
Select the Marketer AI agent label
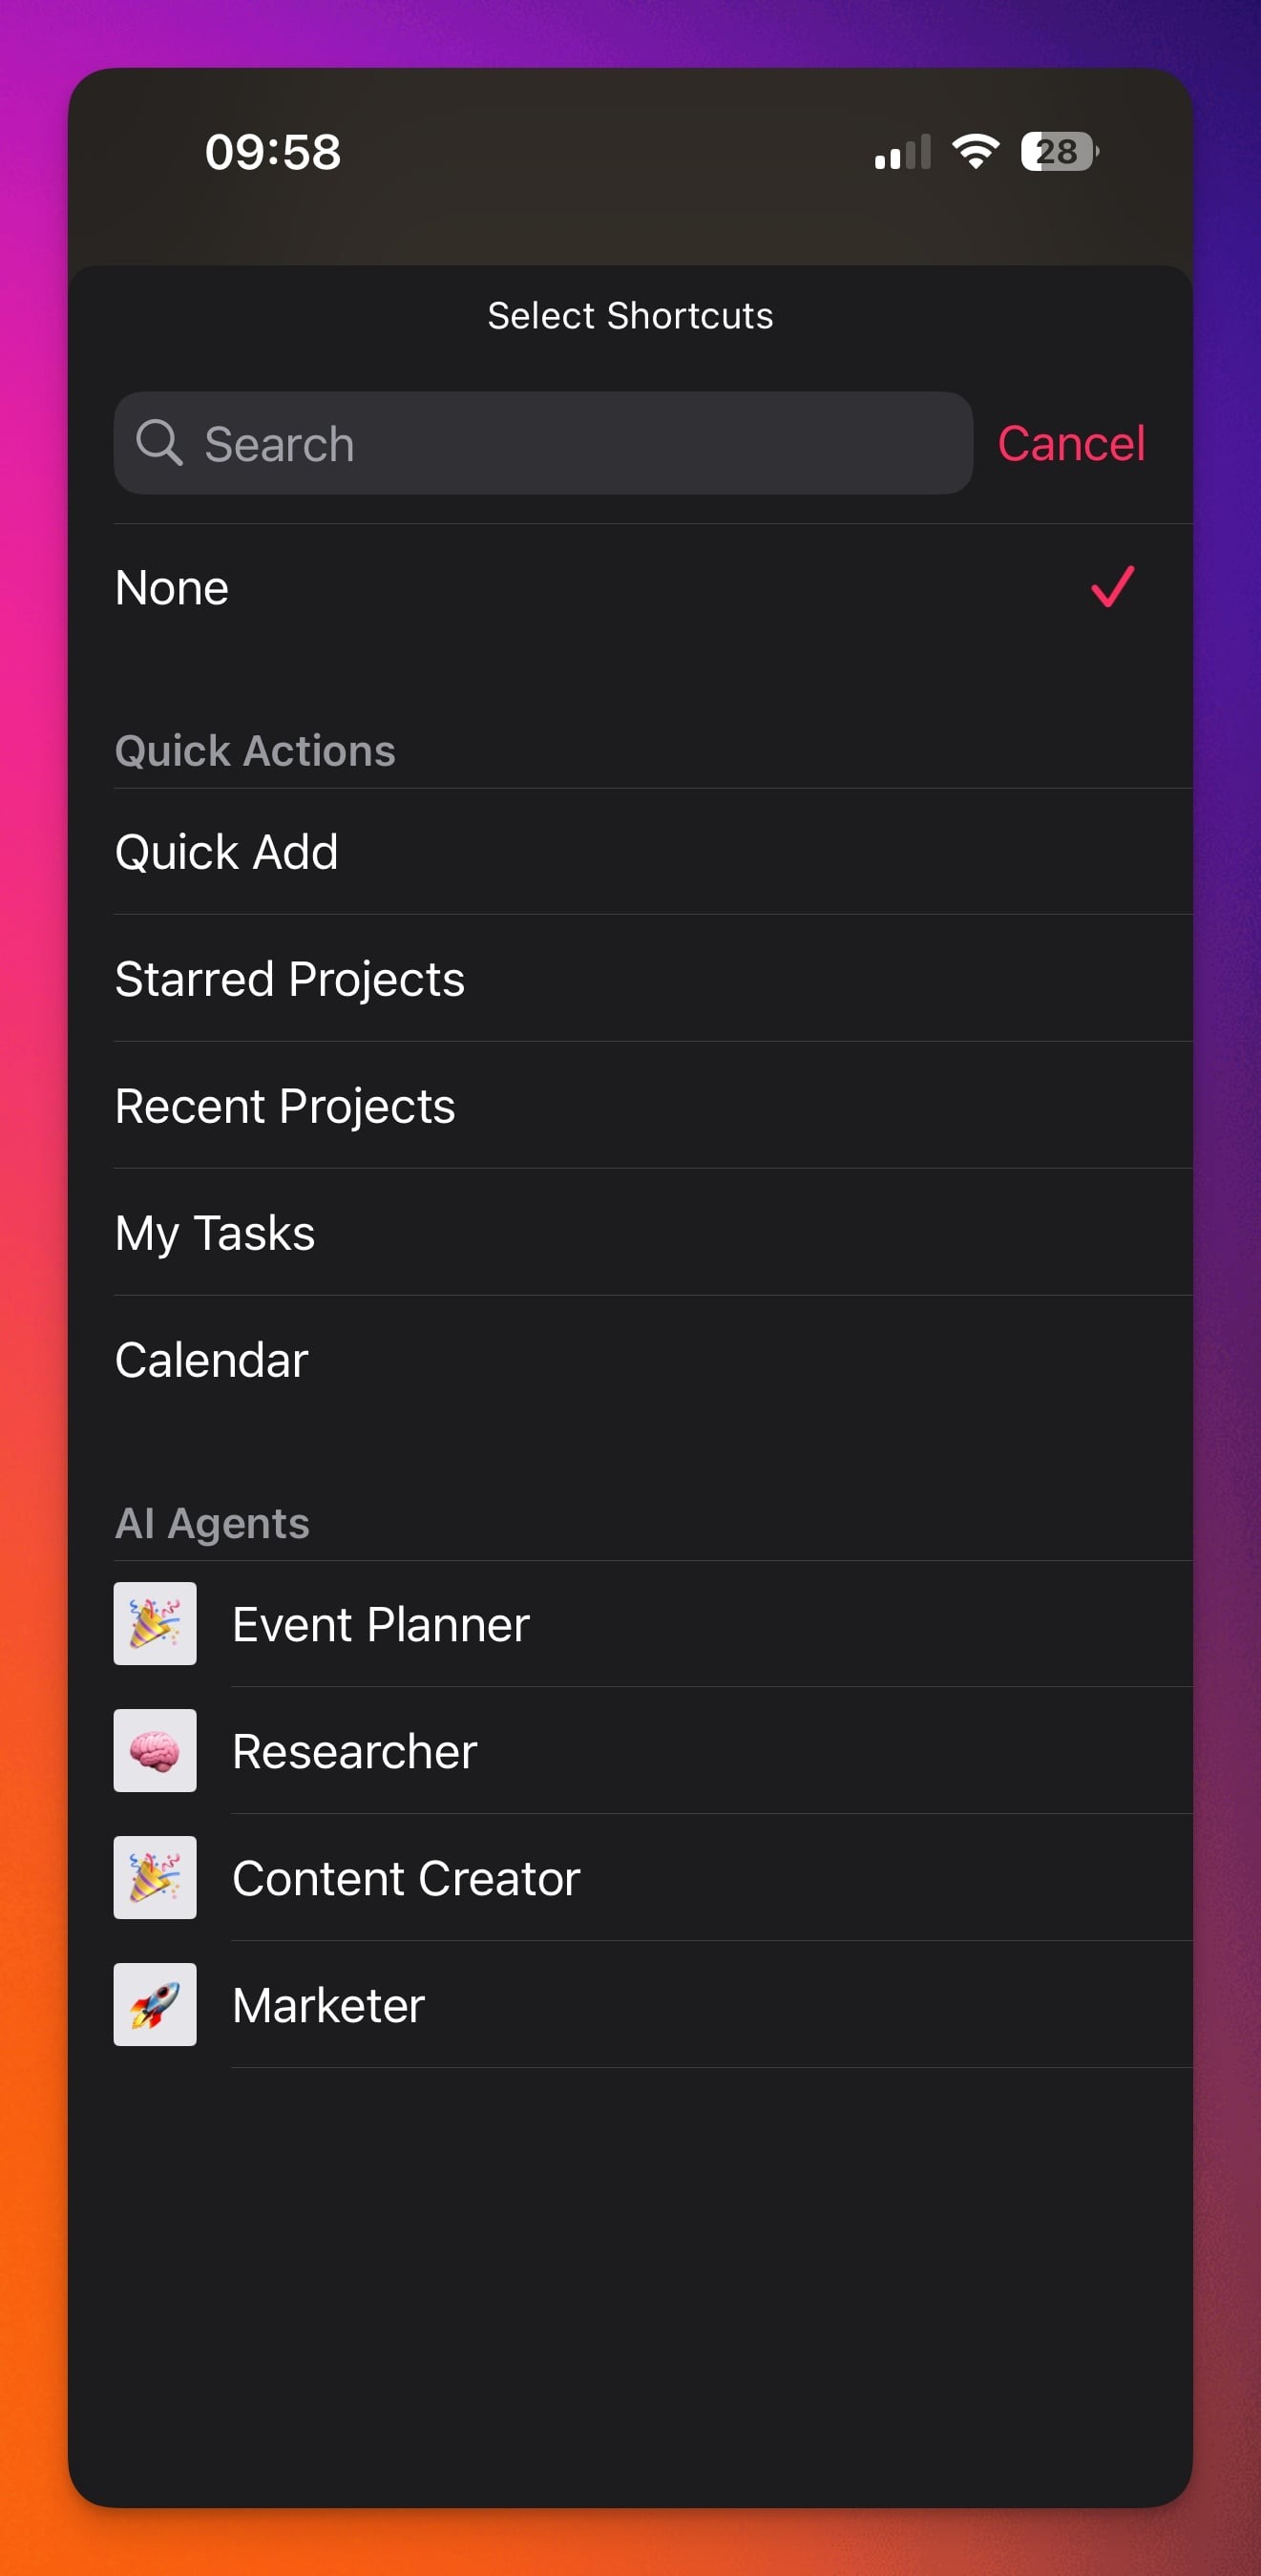(x=329, y=2005)
